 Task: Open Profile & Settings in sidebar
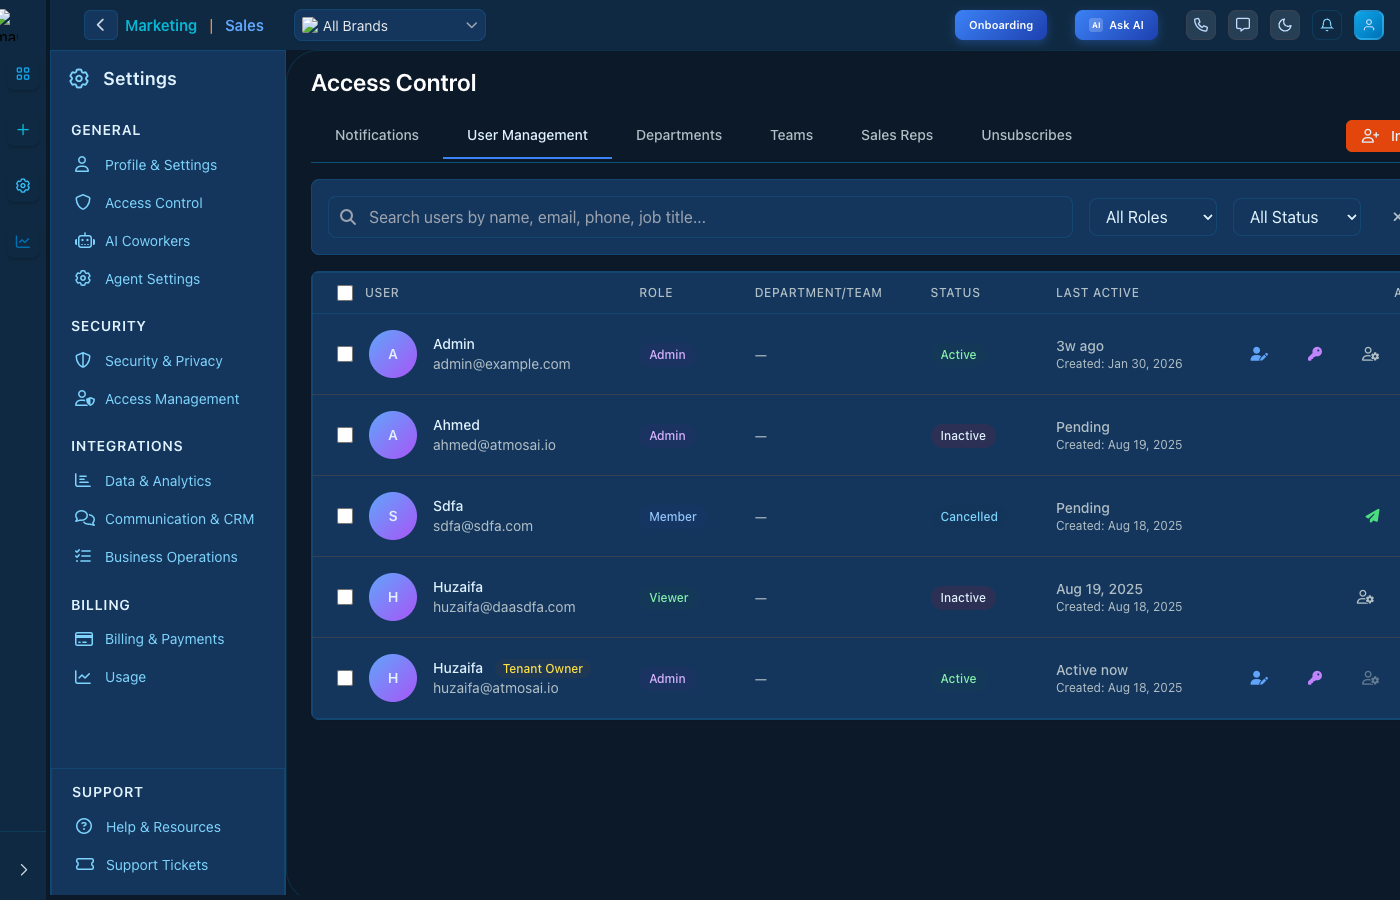click(161, 165)
